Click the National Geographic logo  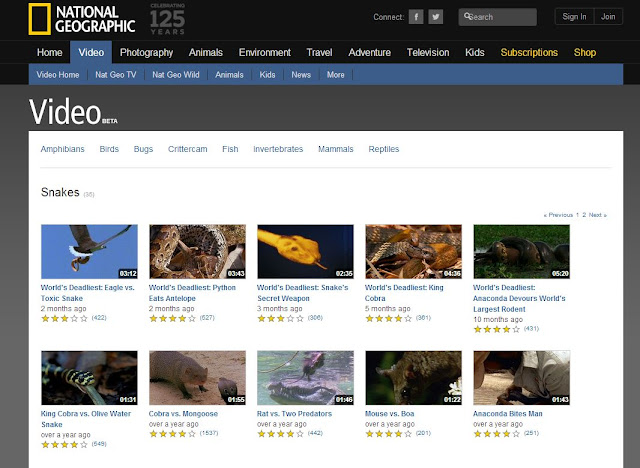point(82,19)
